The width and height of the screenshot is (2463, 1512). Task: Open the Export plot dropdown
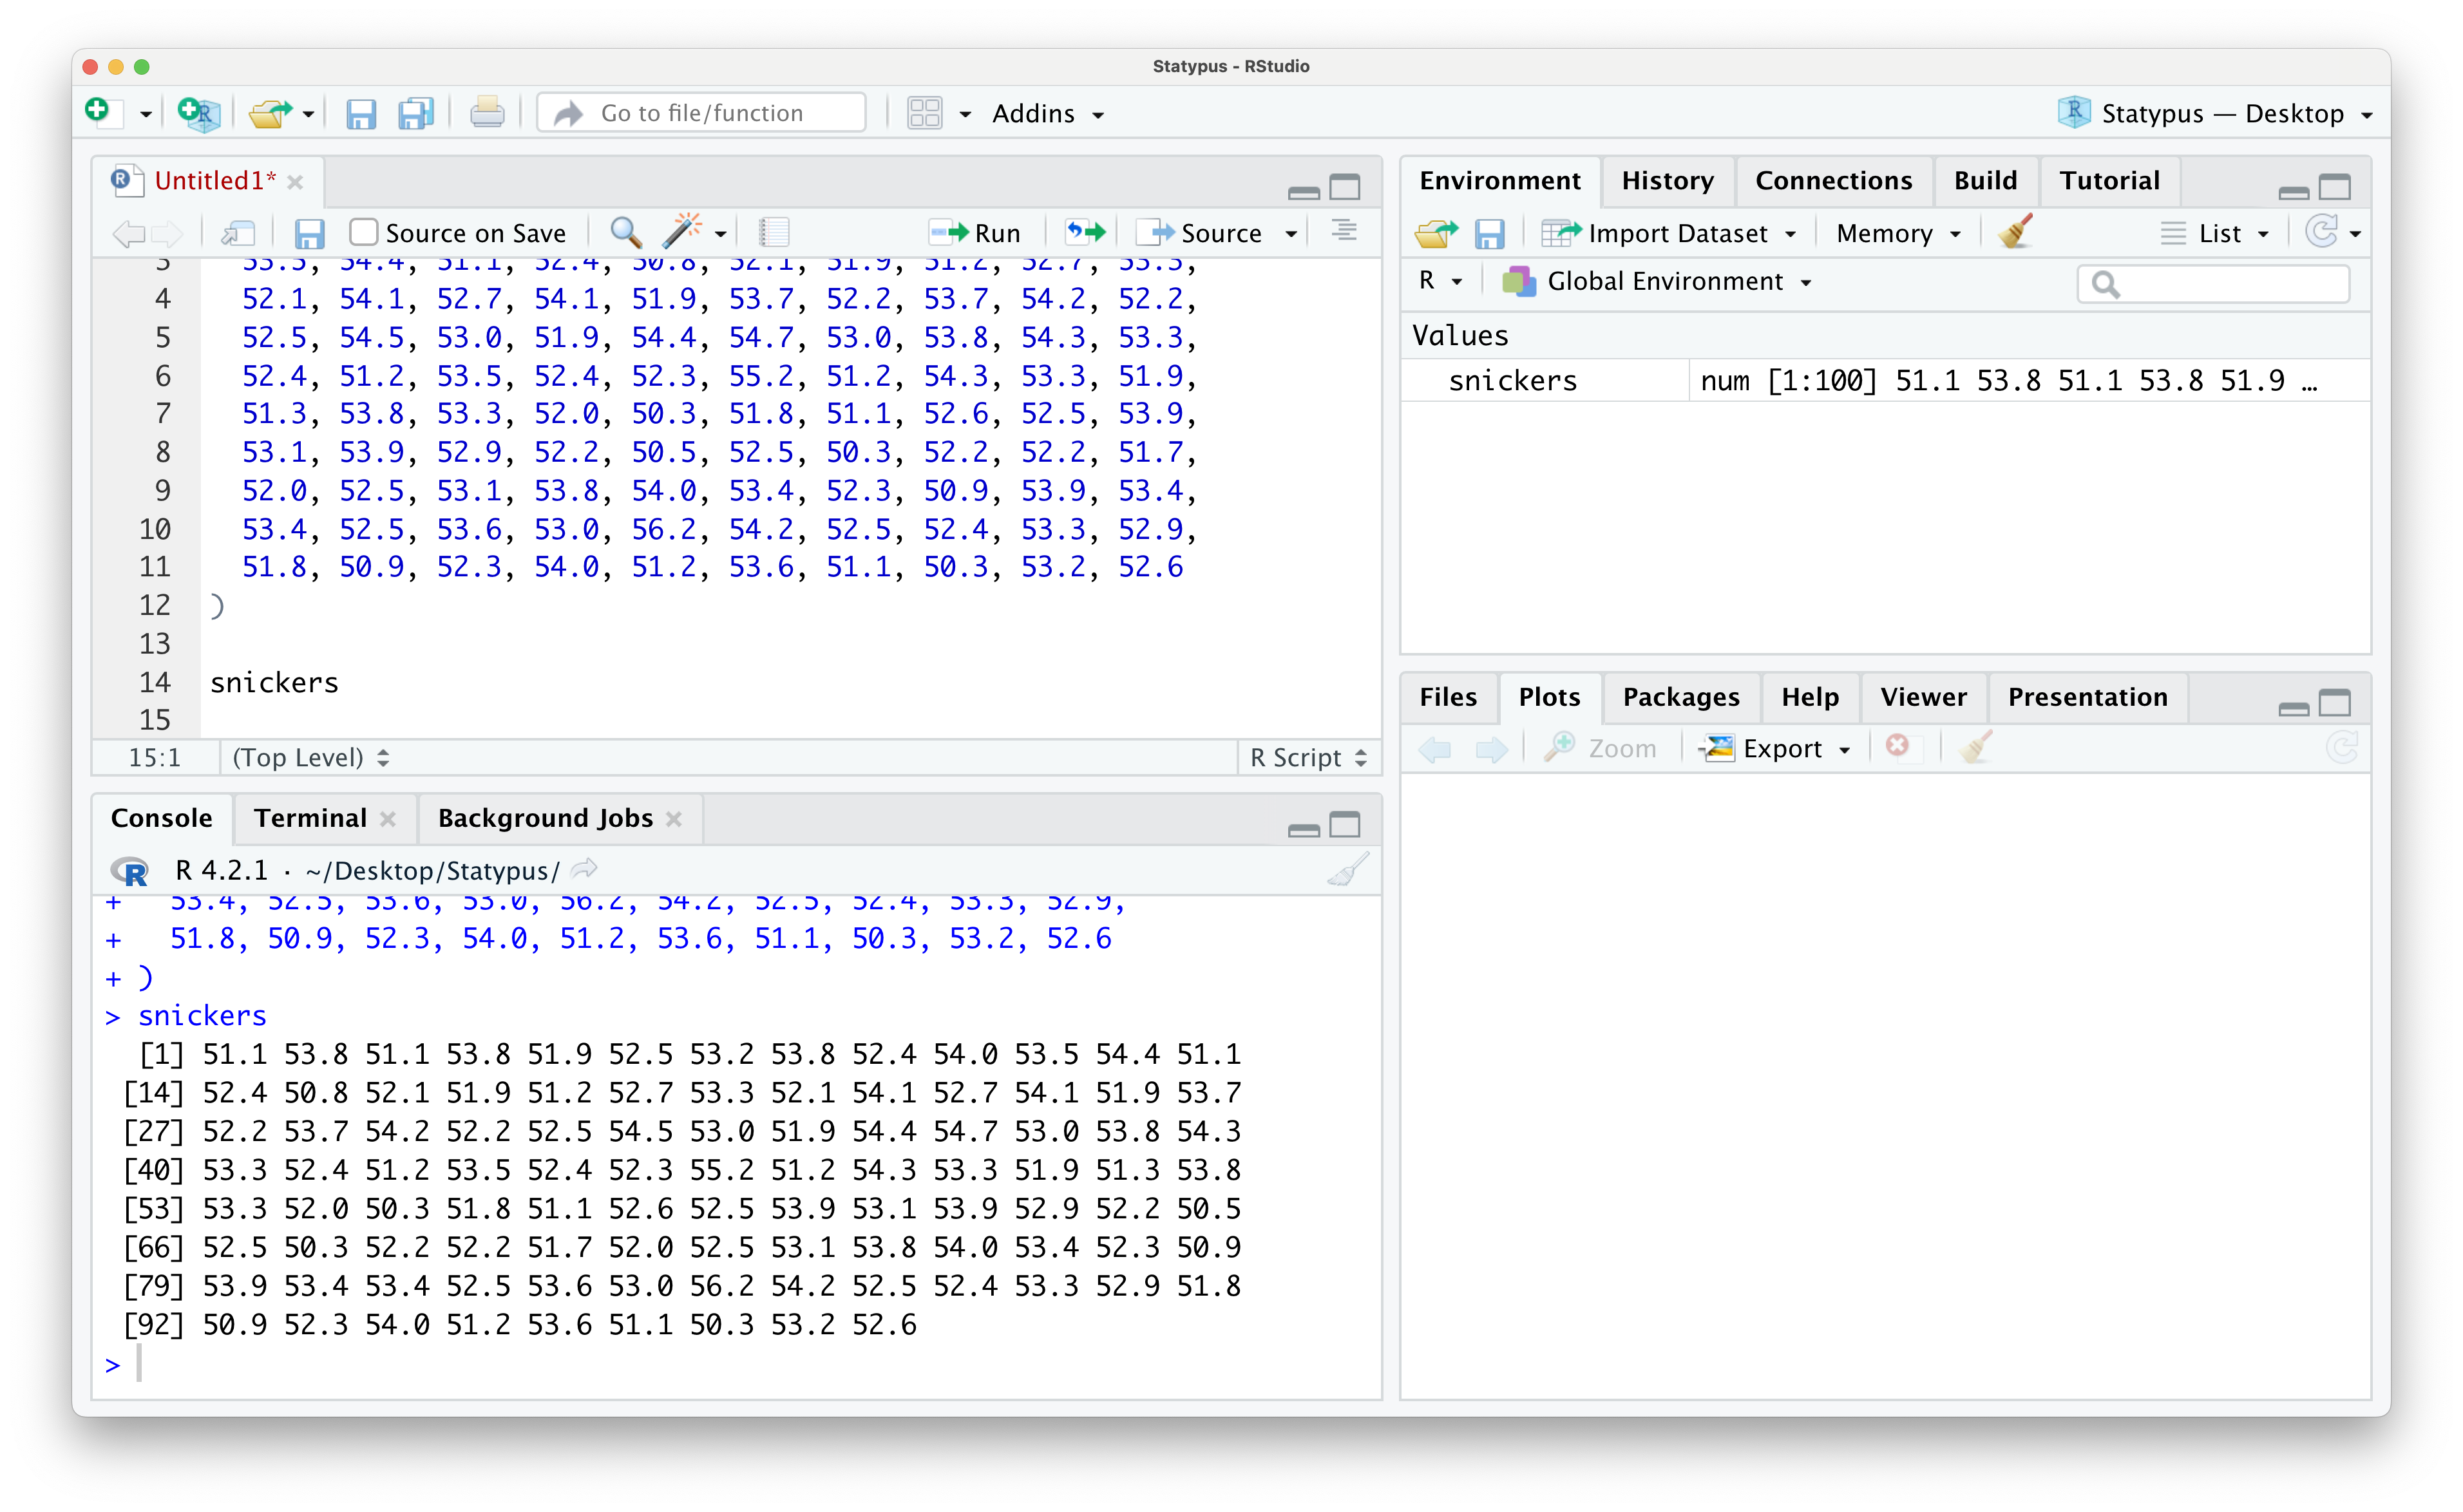coord(1776,748)
